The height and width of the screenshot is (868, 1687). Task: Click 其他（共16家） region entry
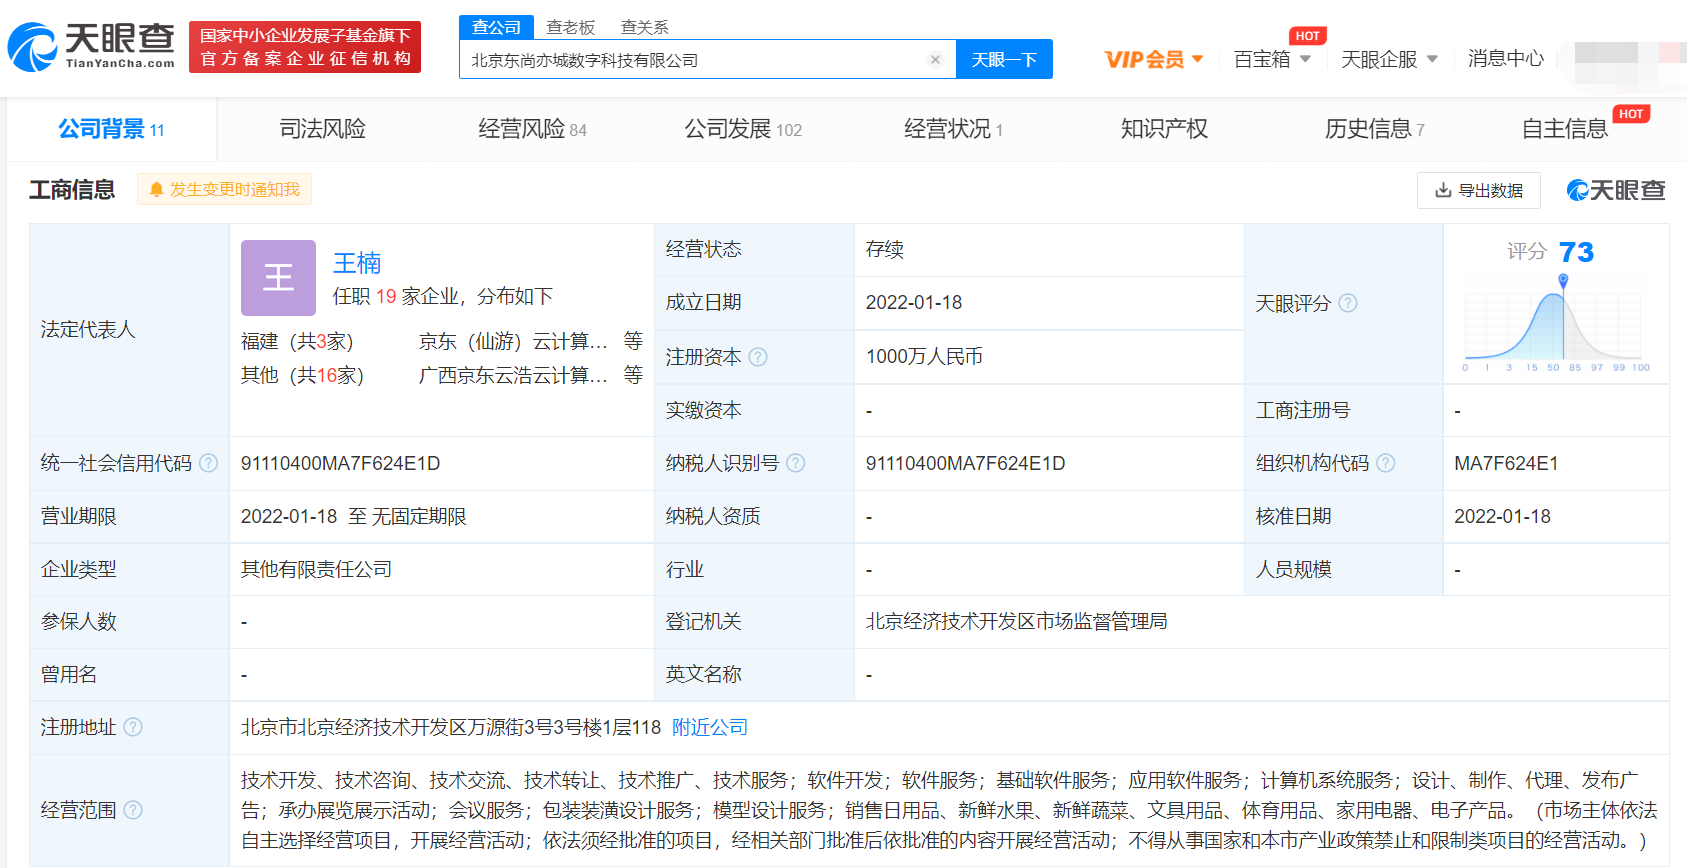click(302, 375)
